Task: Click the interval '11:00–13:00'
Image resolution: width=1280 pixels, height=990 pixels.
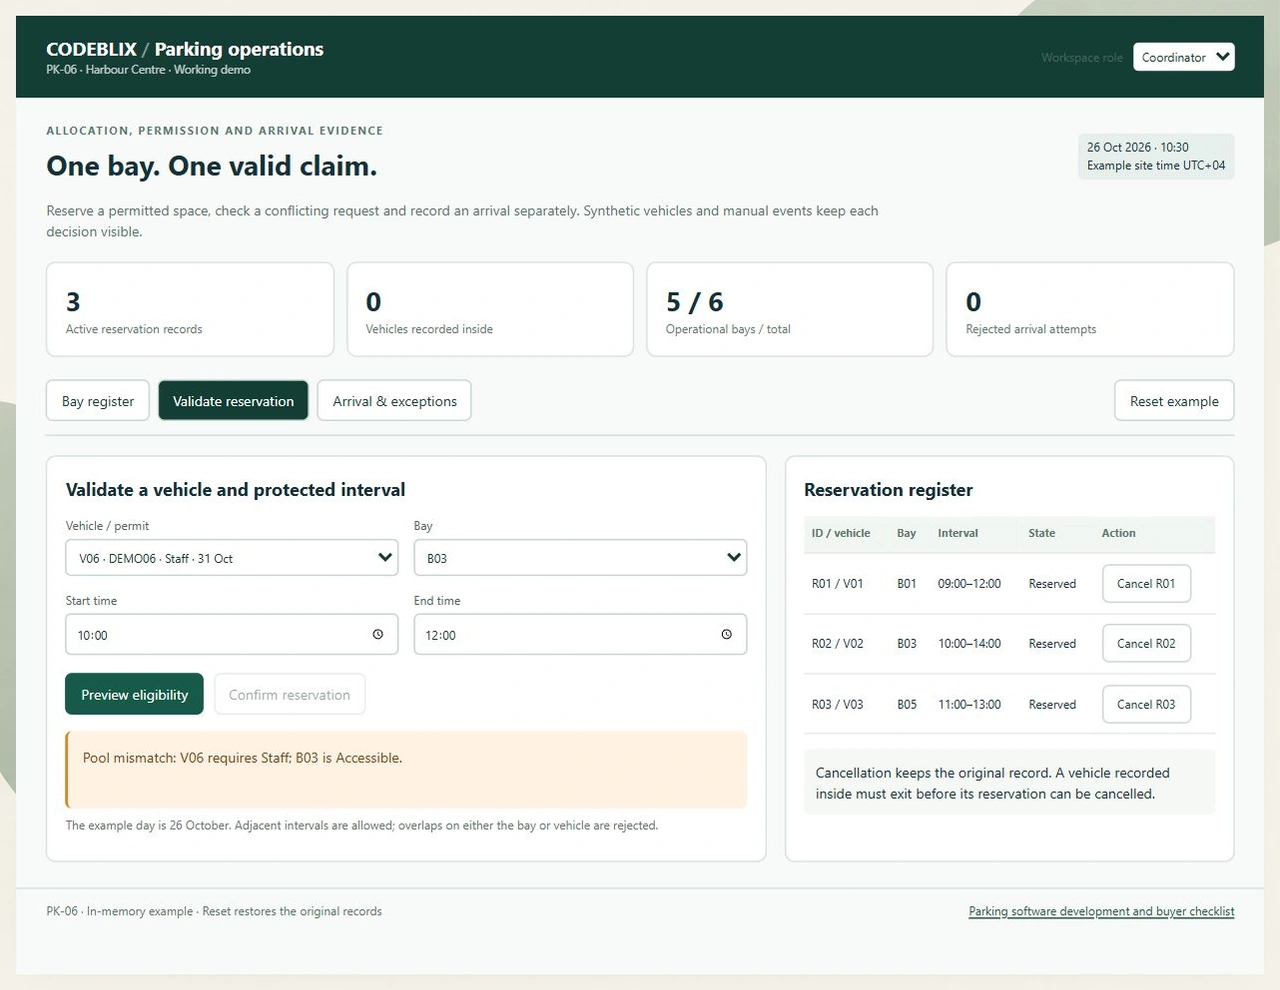Action: point(969,705)
